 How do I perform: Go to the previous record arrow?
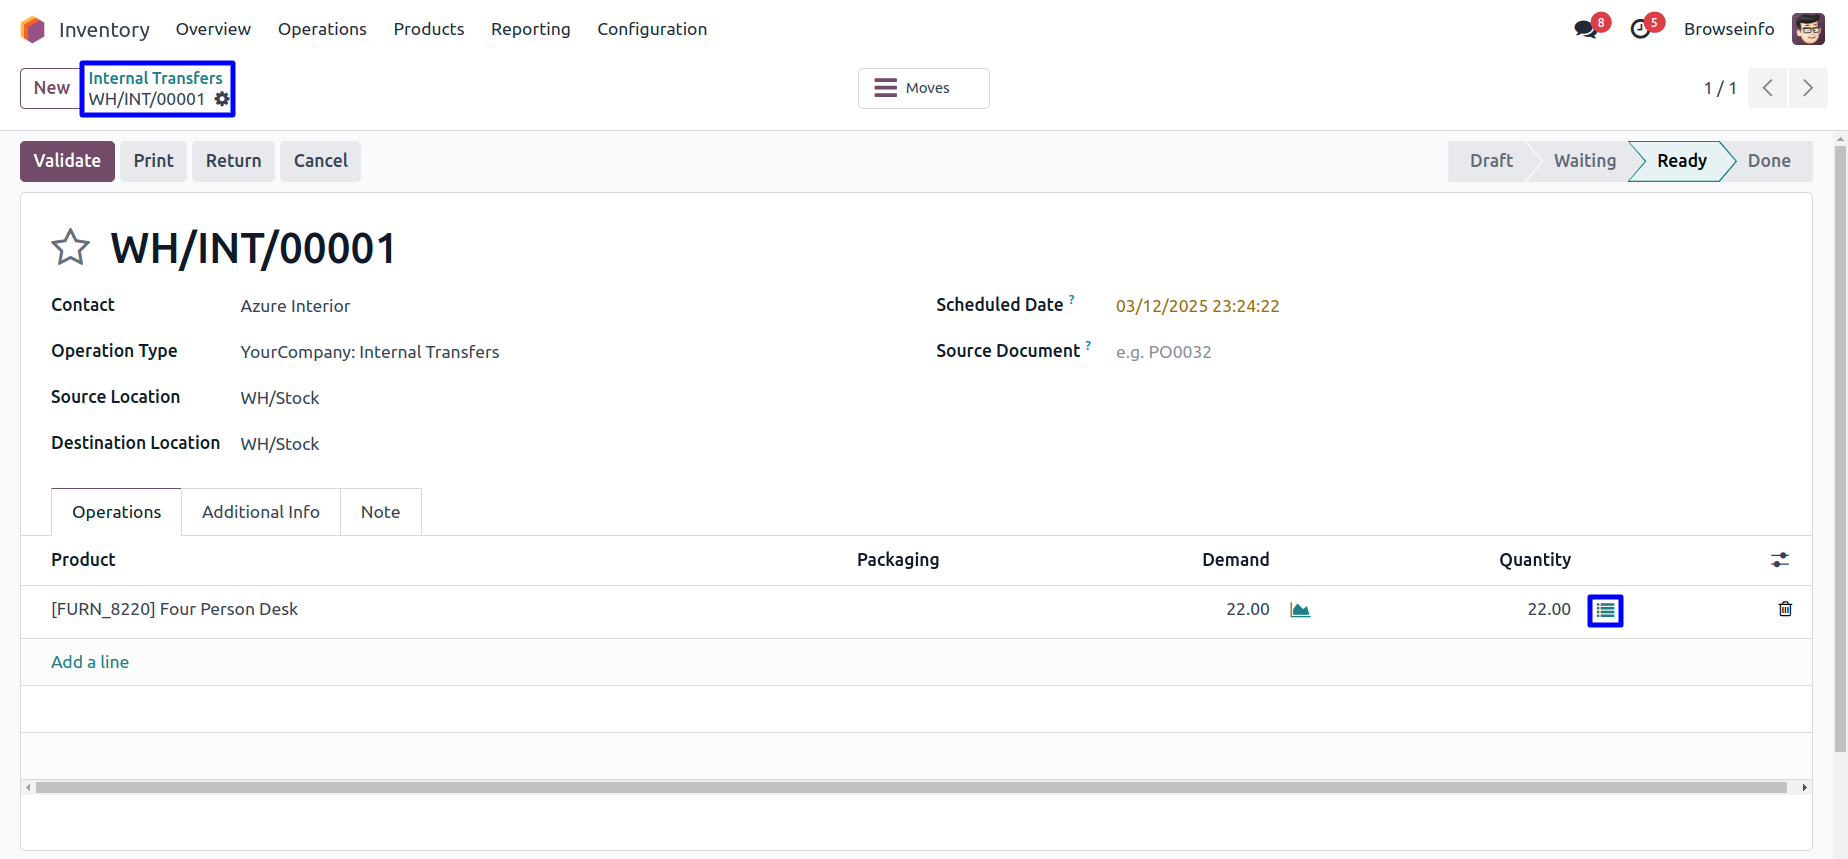coord(1768,88)
